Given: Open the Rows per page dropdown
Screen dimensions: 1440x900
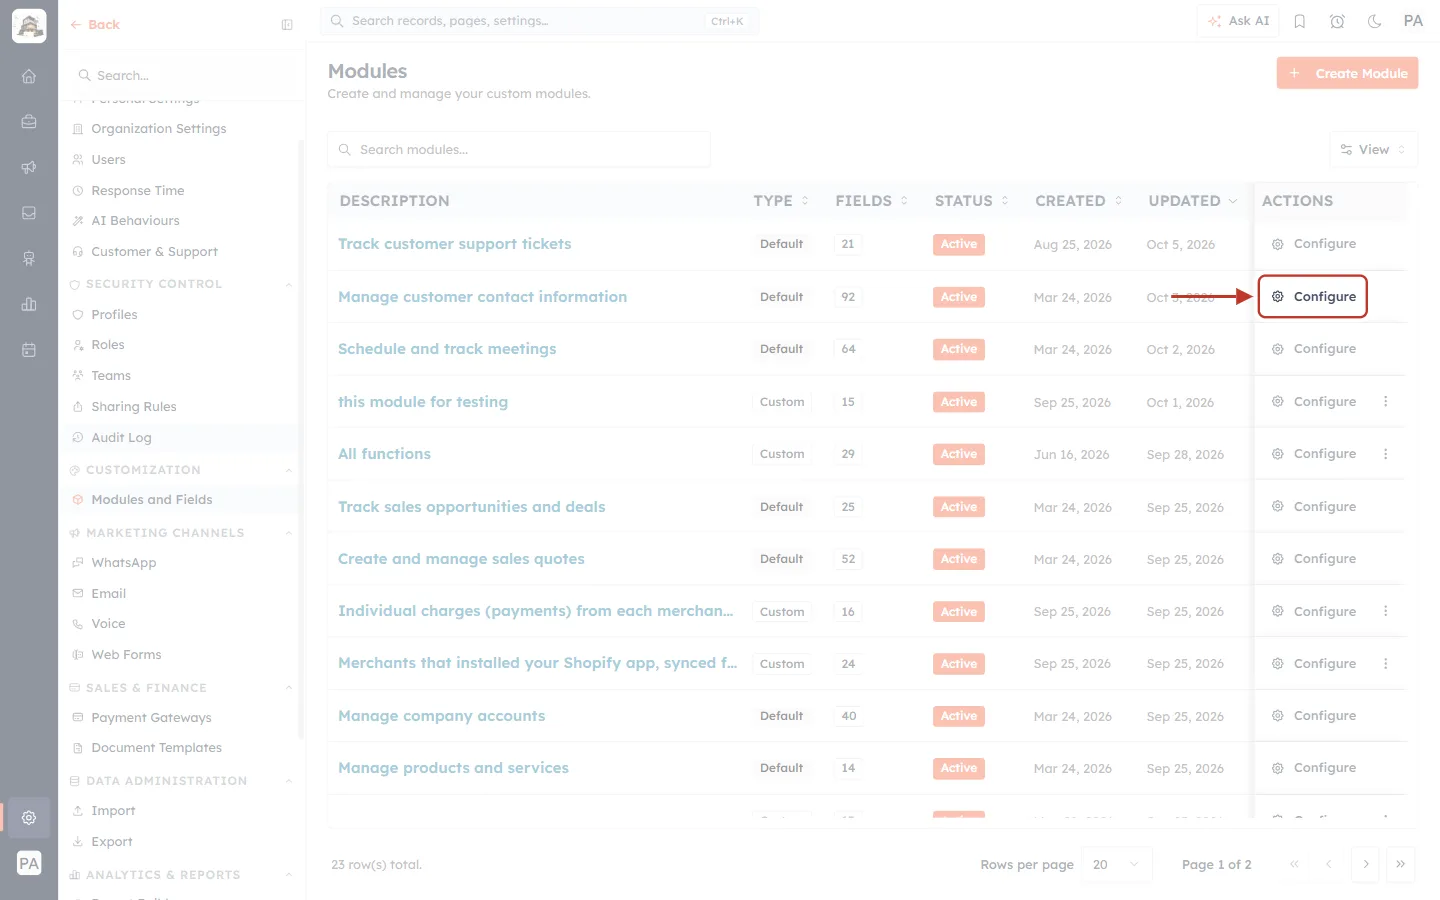Looking at the screenshot, I should point(1116,865).
